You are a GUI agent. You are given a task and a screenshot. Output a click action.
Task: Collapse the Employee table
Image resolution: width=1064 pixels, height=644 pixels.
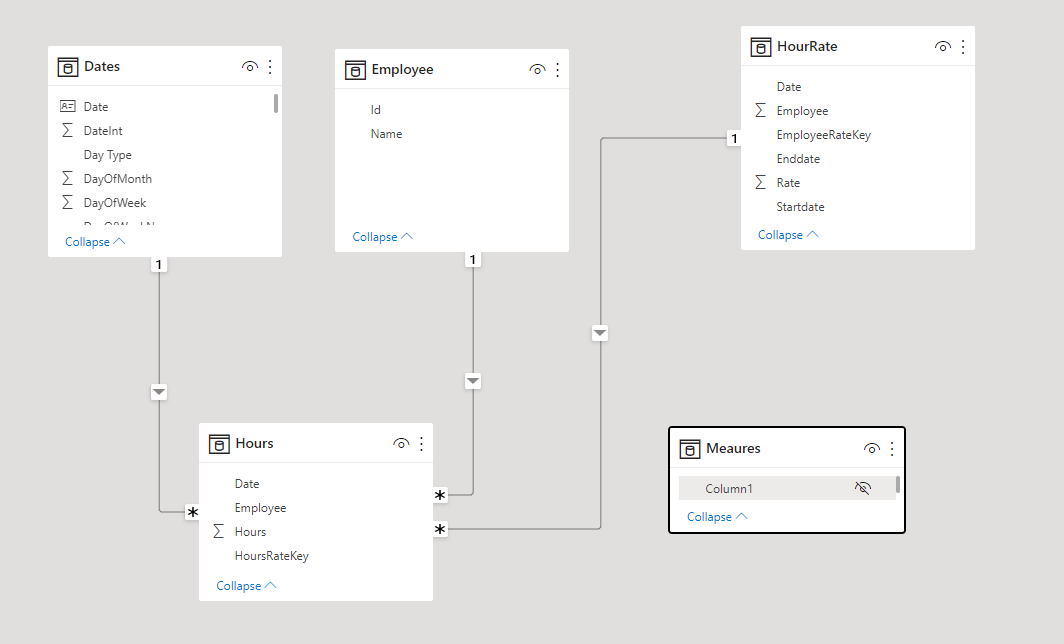(x=382, y=237)
